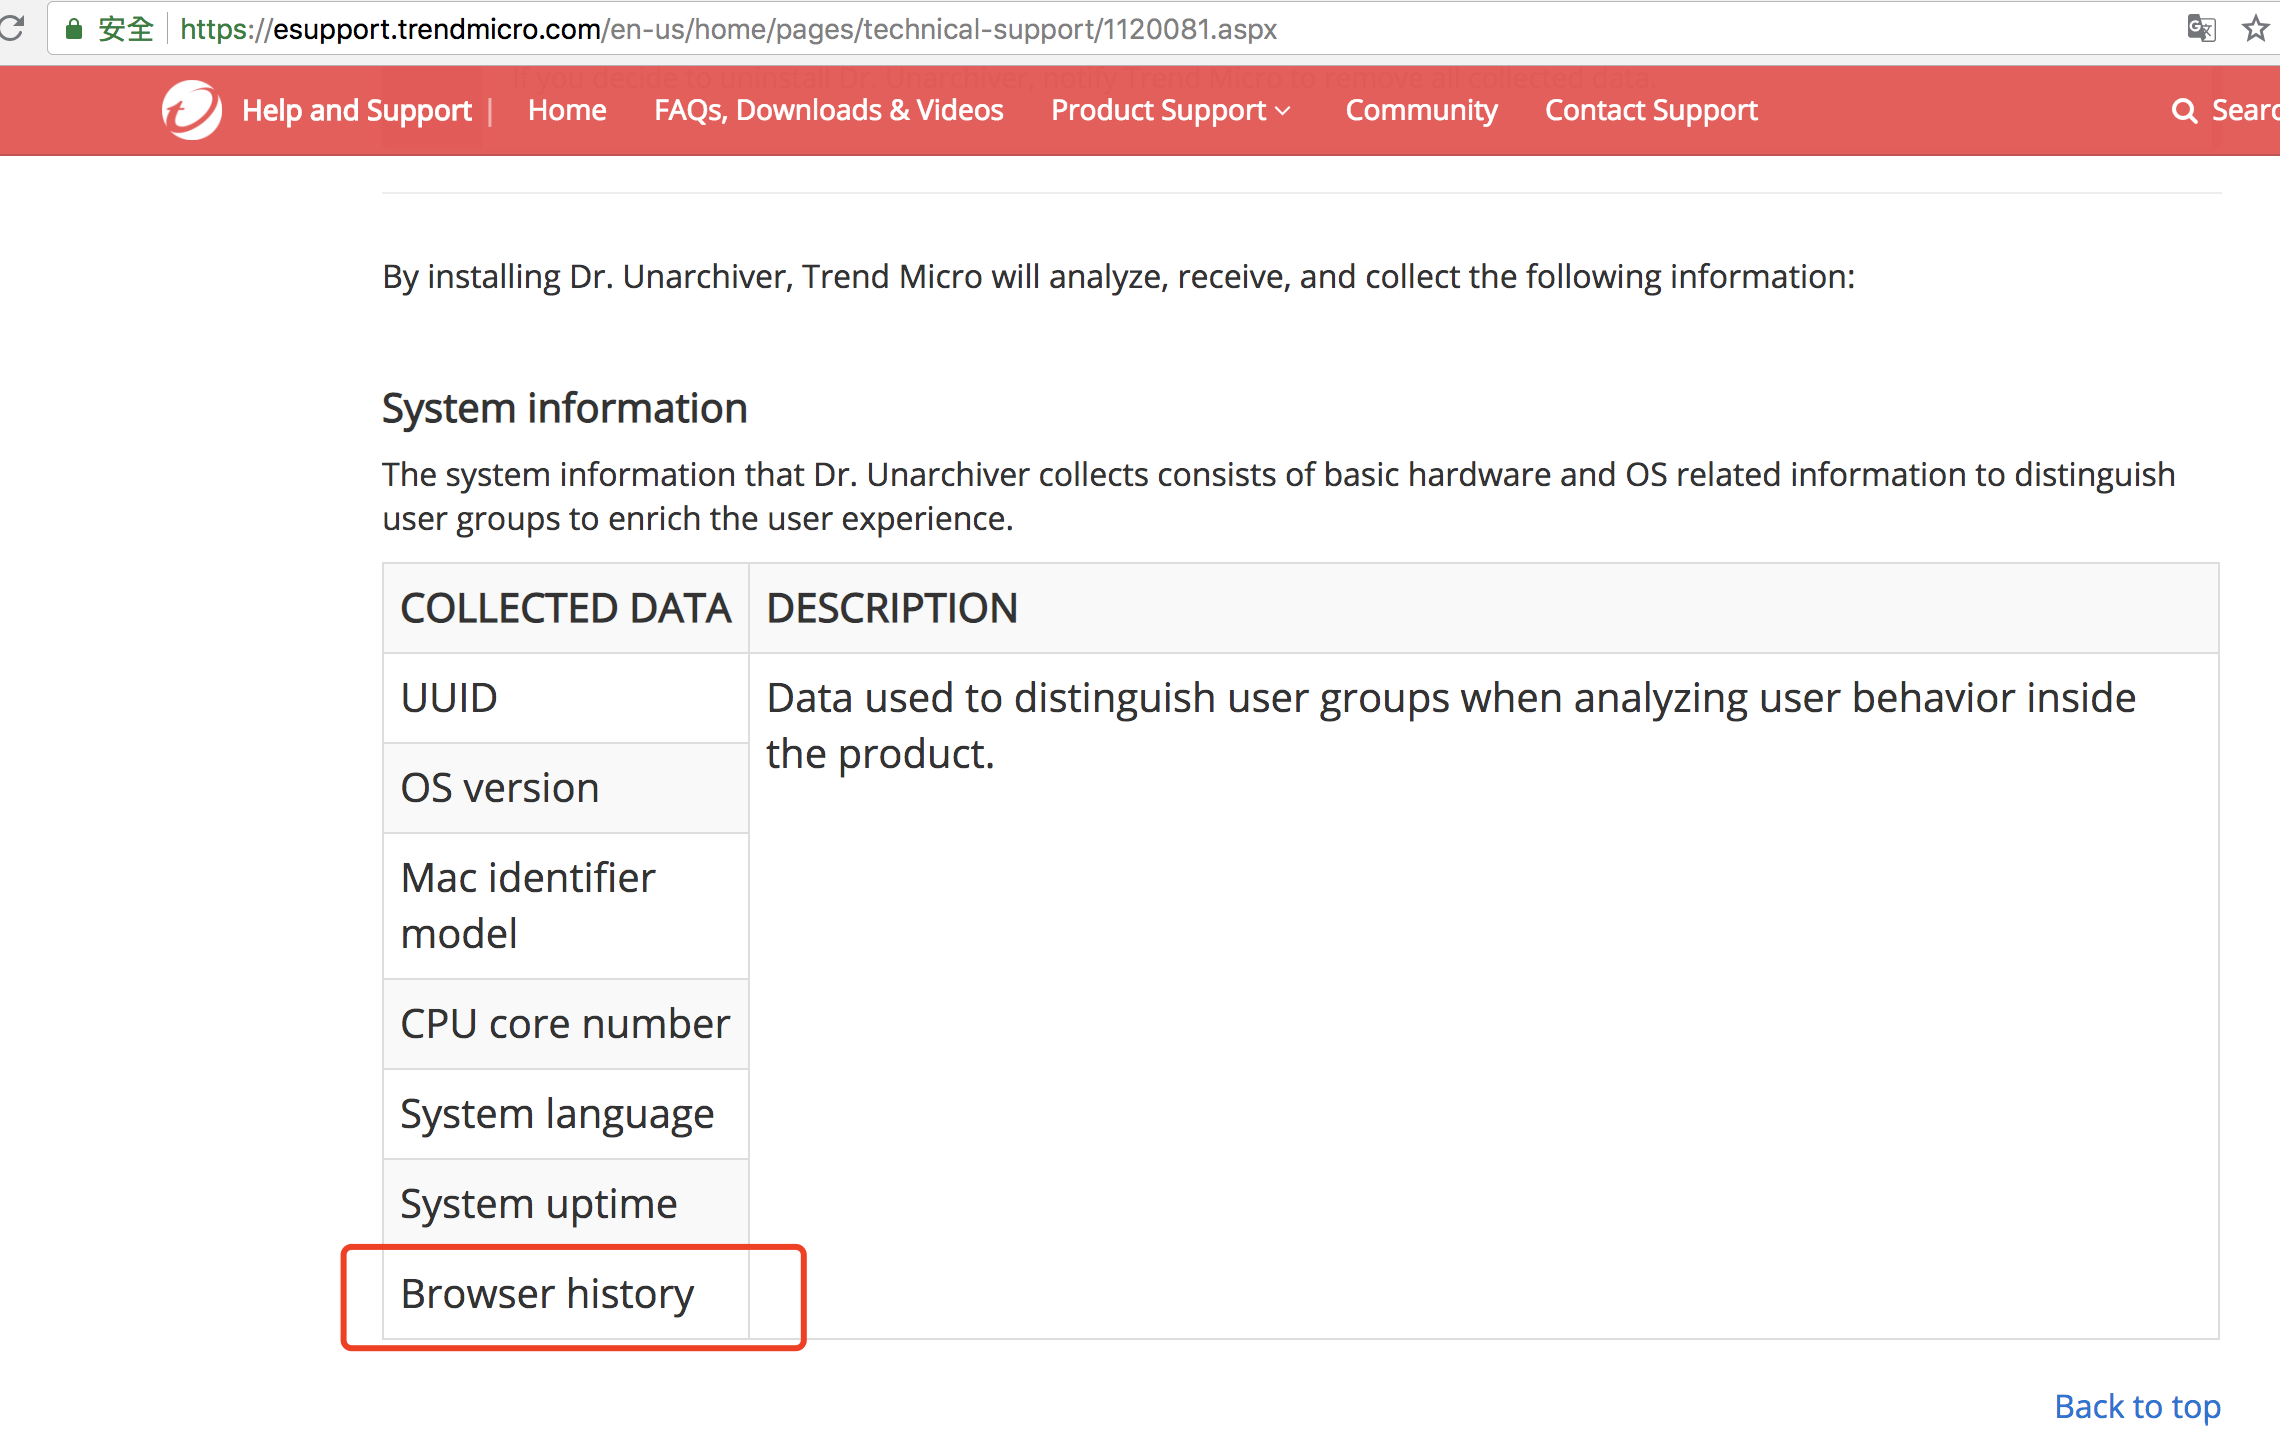Open the Google Translate page icon

pyautogui.click(x=2200, y=28)
